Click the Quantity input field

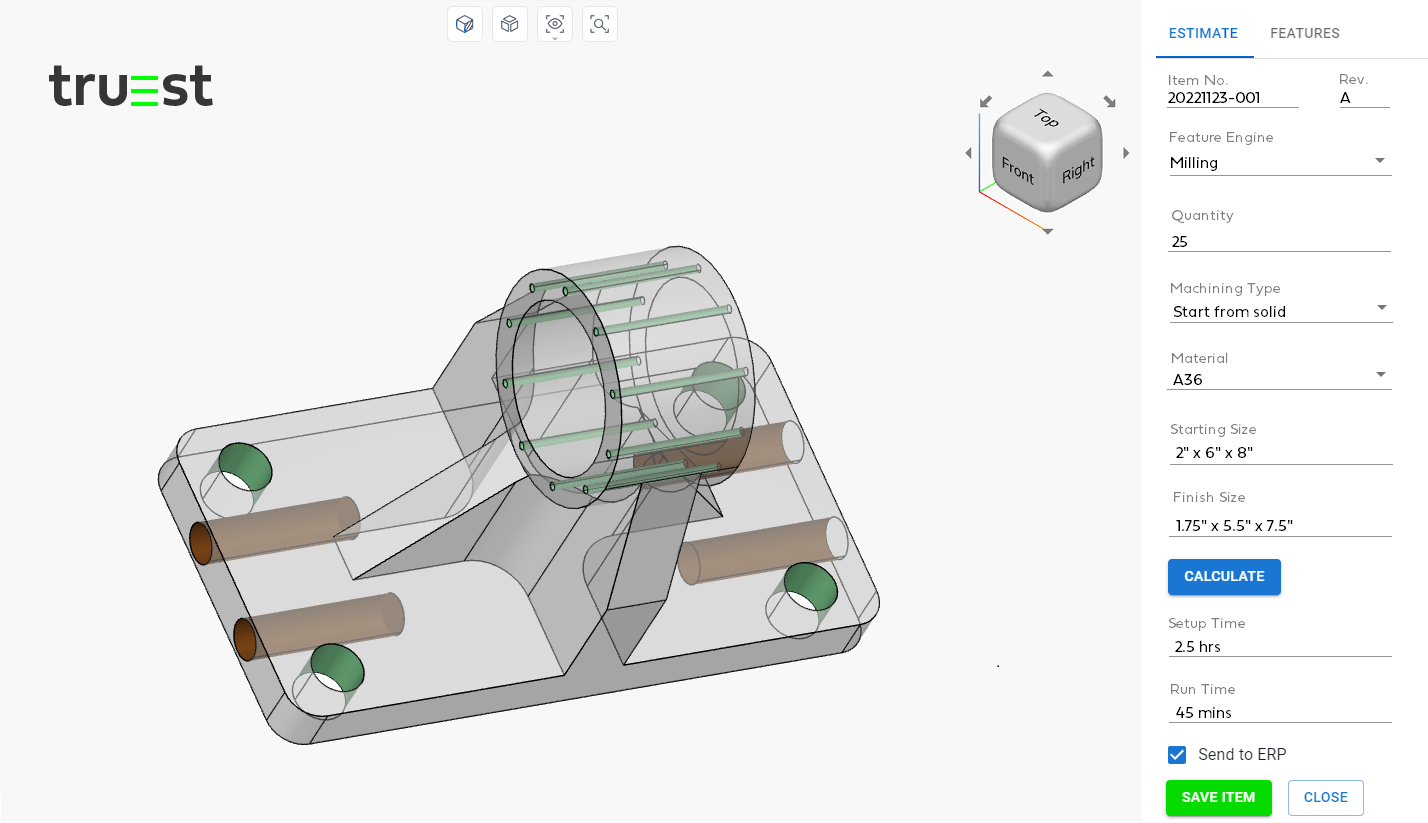coord(1279,241)
